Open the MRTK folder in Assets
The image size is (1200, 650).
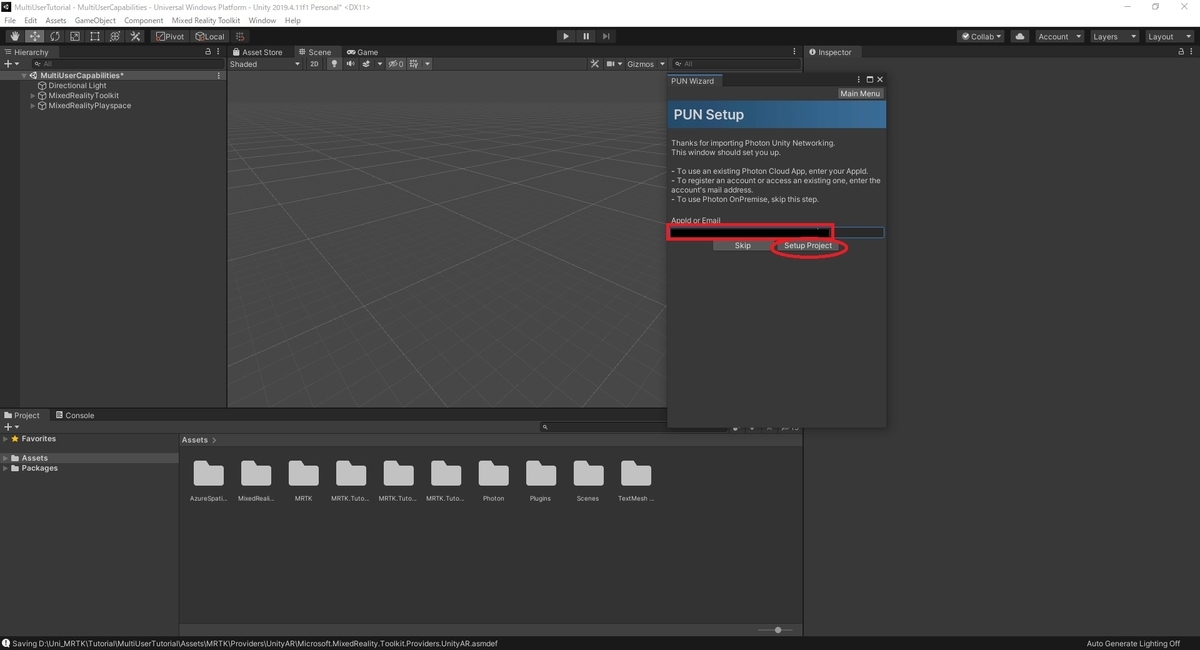coord(303,480)
